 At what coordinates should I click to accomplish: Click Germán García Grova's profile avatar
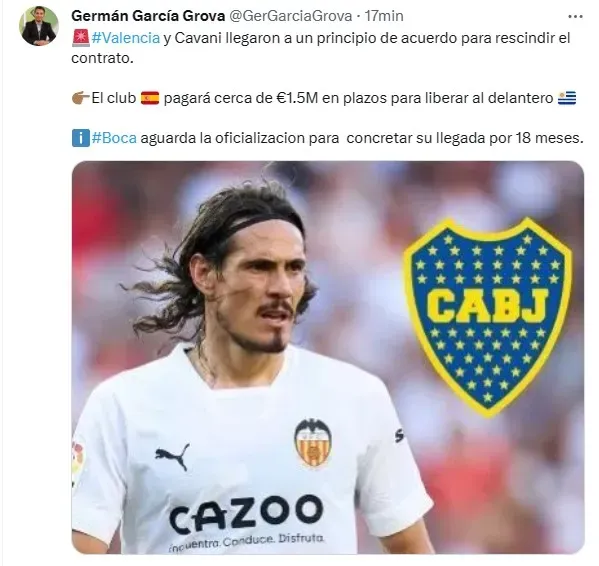[x=39, y=26]
